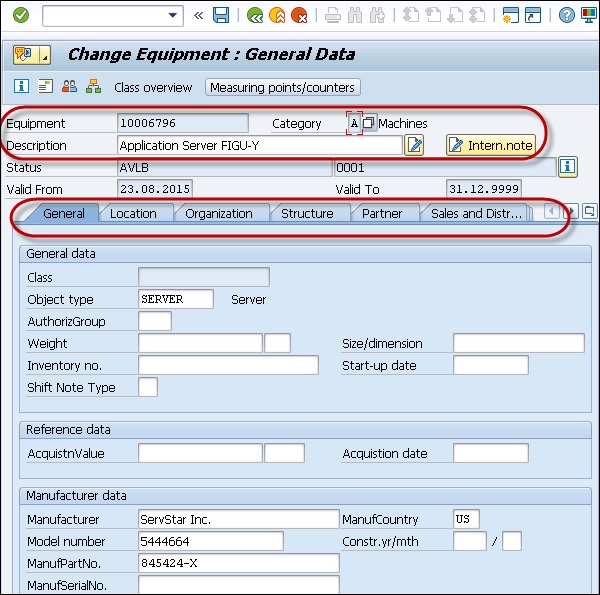Screen dimensions: 600x595
Task: Click the Model number field 5444664
Action: tap(211, 541)
